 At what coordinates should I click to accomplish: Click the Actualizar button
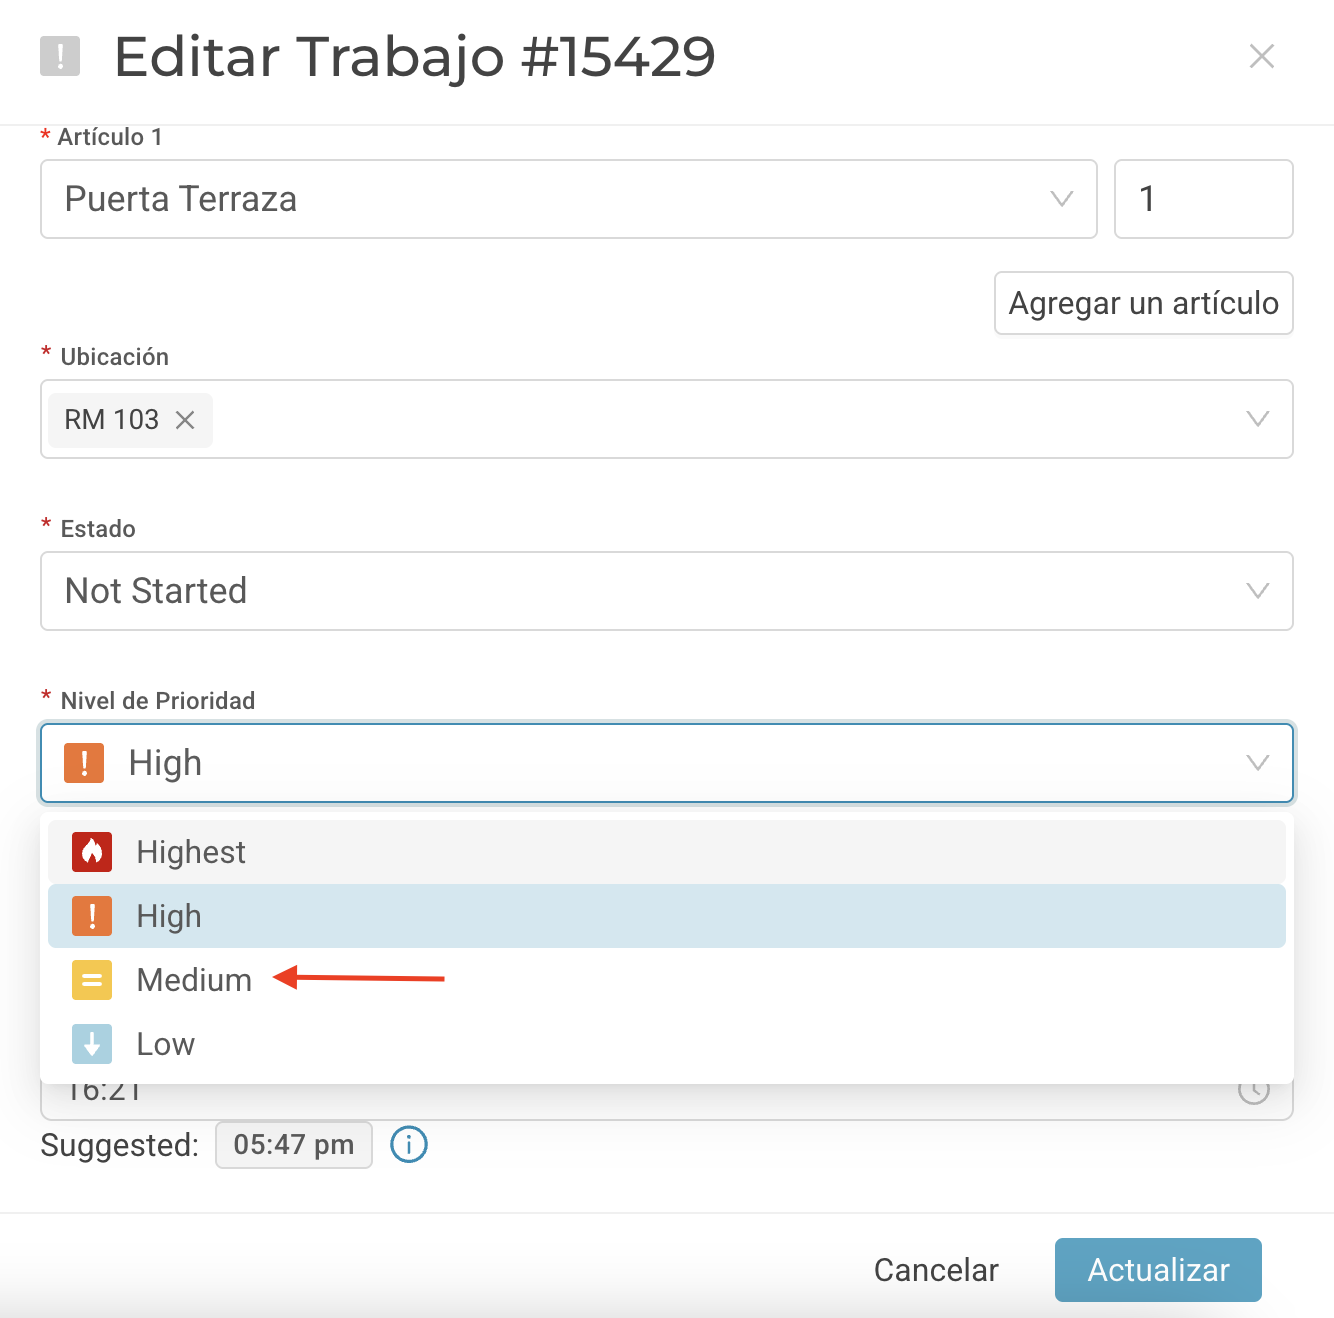tap(1158, 1270)
